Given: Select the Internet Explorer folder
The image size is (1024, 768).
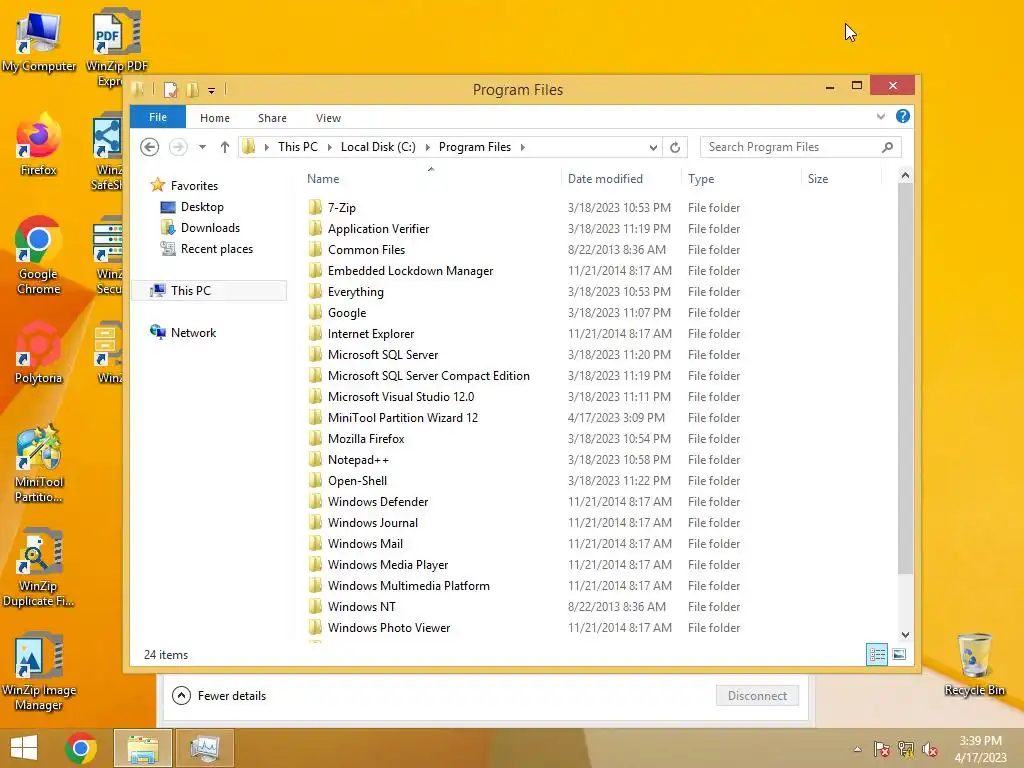Looking at the screenshot, I should pyautogui.click(x=371, y=334).
